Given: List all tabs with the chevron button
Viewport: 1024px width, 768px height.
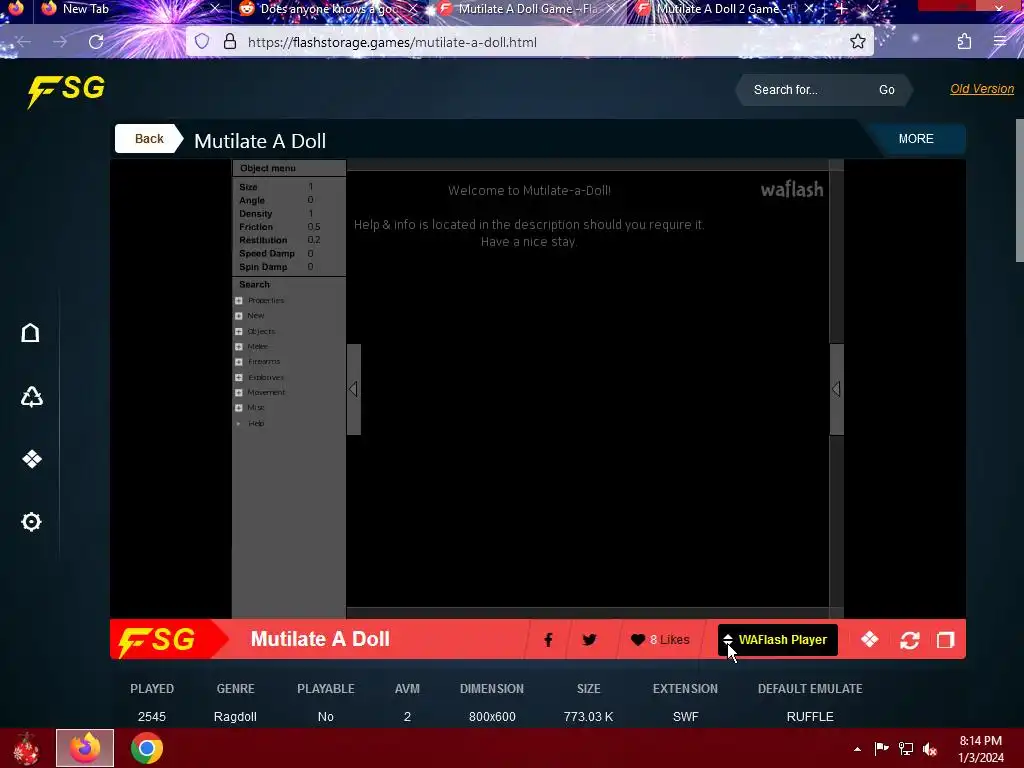Looking at the screenshot, I should pyautogui.click(x=872, y=8).
